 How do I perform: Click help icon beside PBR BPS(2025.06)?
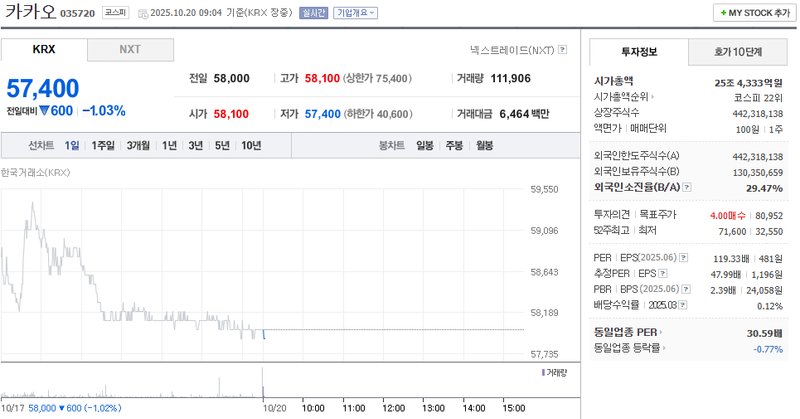tap(689, 289)
